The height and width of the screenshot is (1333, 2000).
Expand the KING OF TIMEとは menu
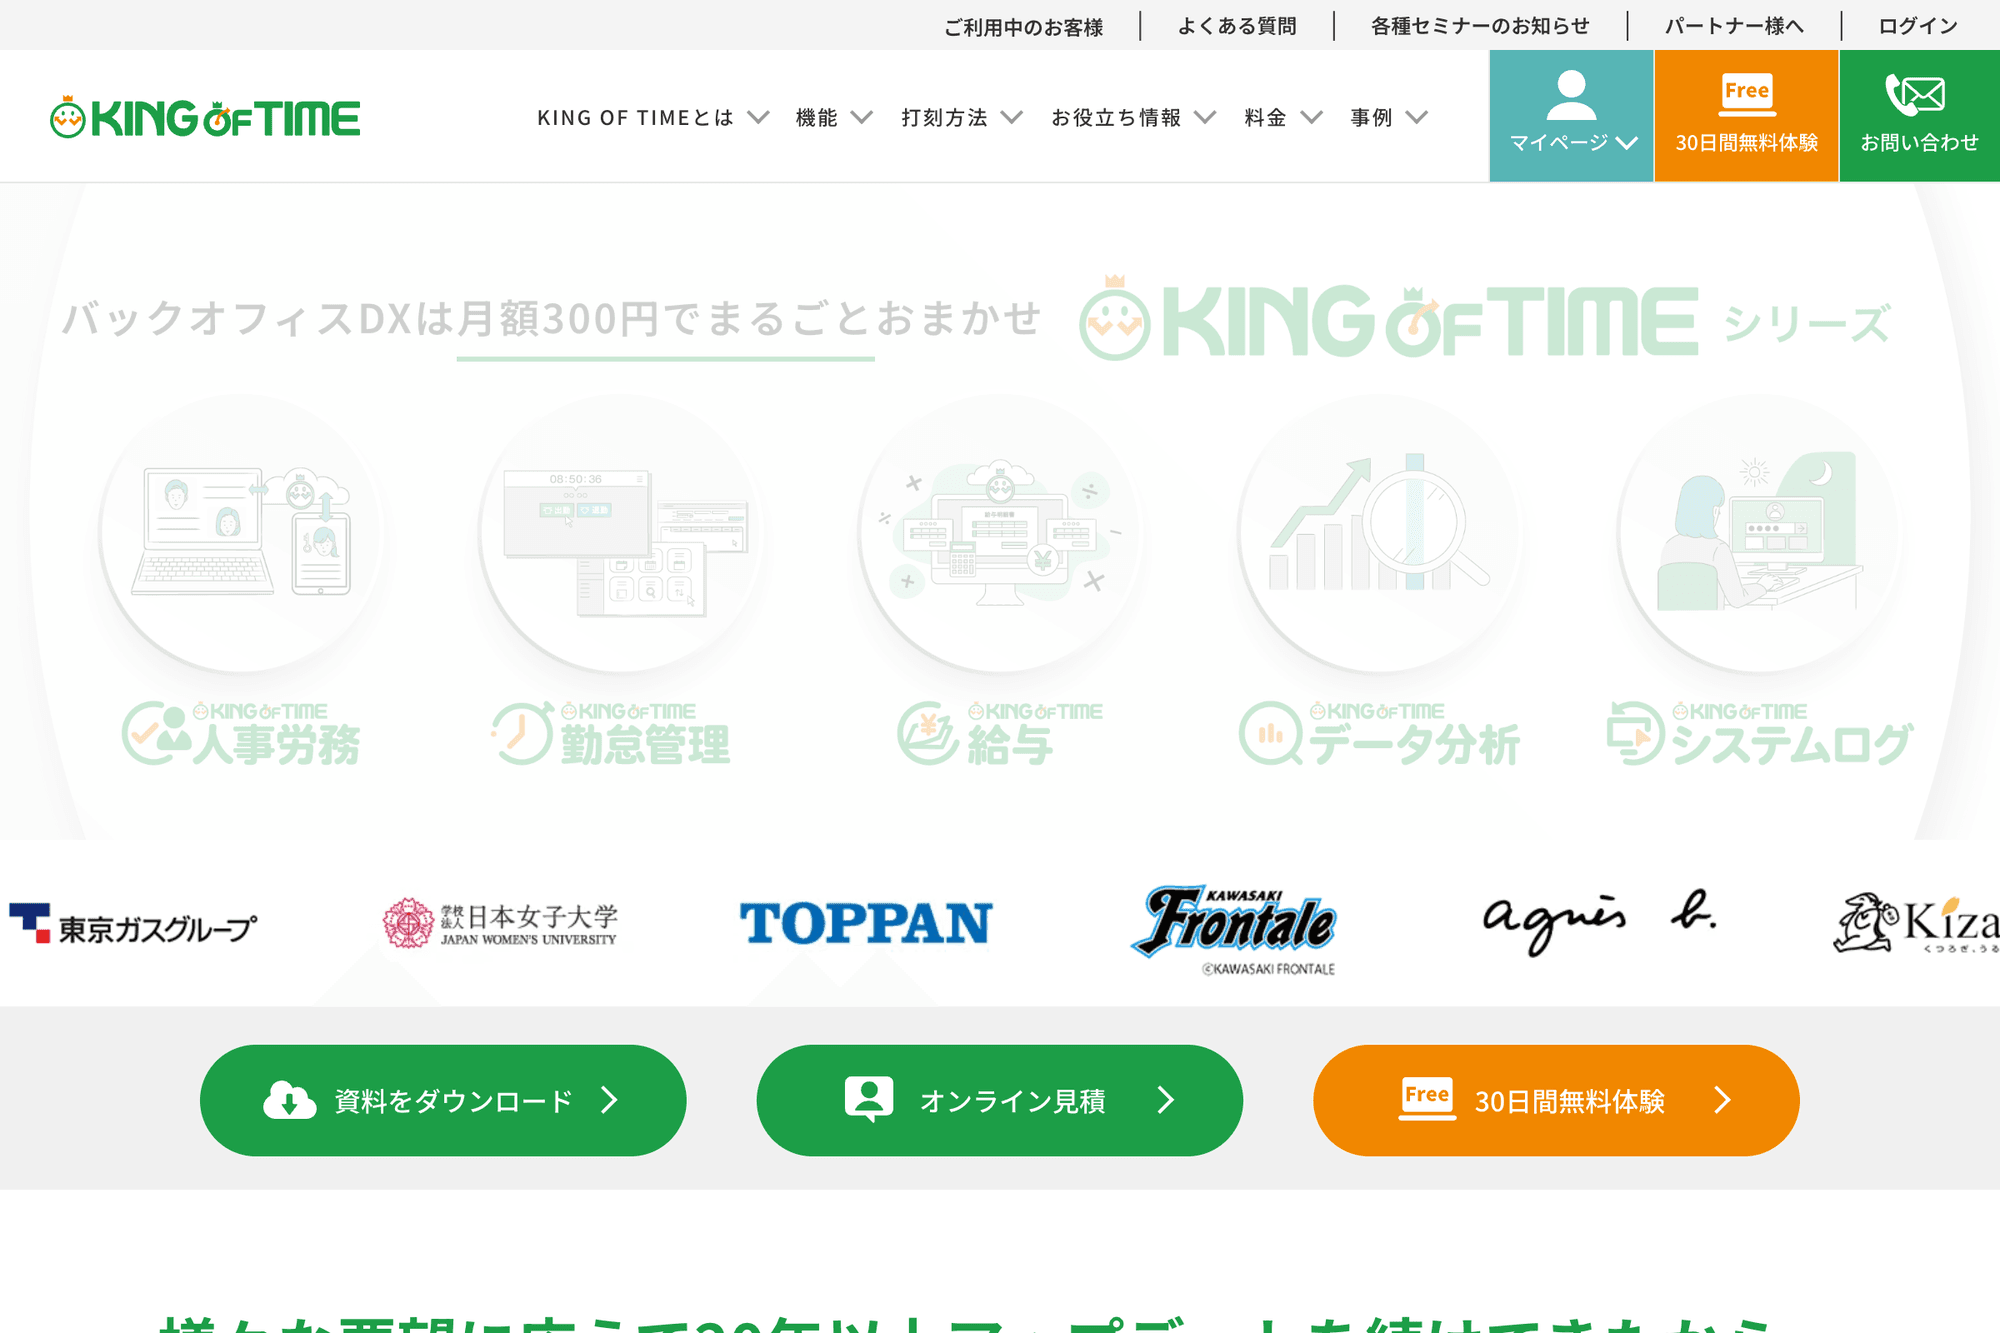[653, 118]
